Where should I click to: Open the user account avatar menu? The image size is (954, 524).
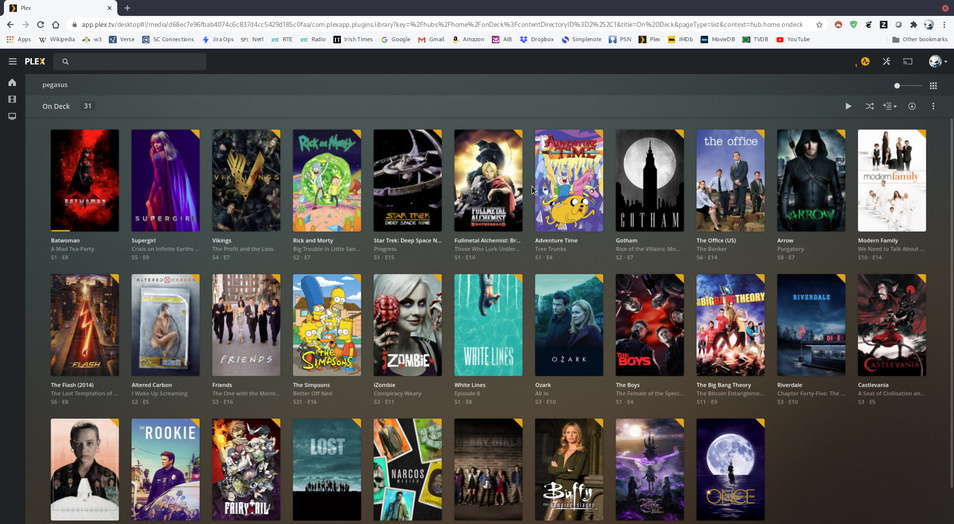click(936, 61)
